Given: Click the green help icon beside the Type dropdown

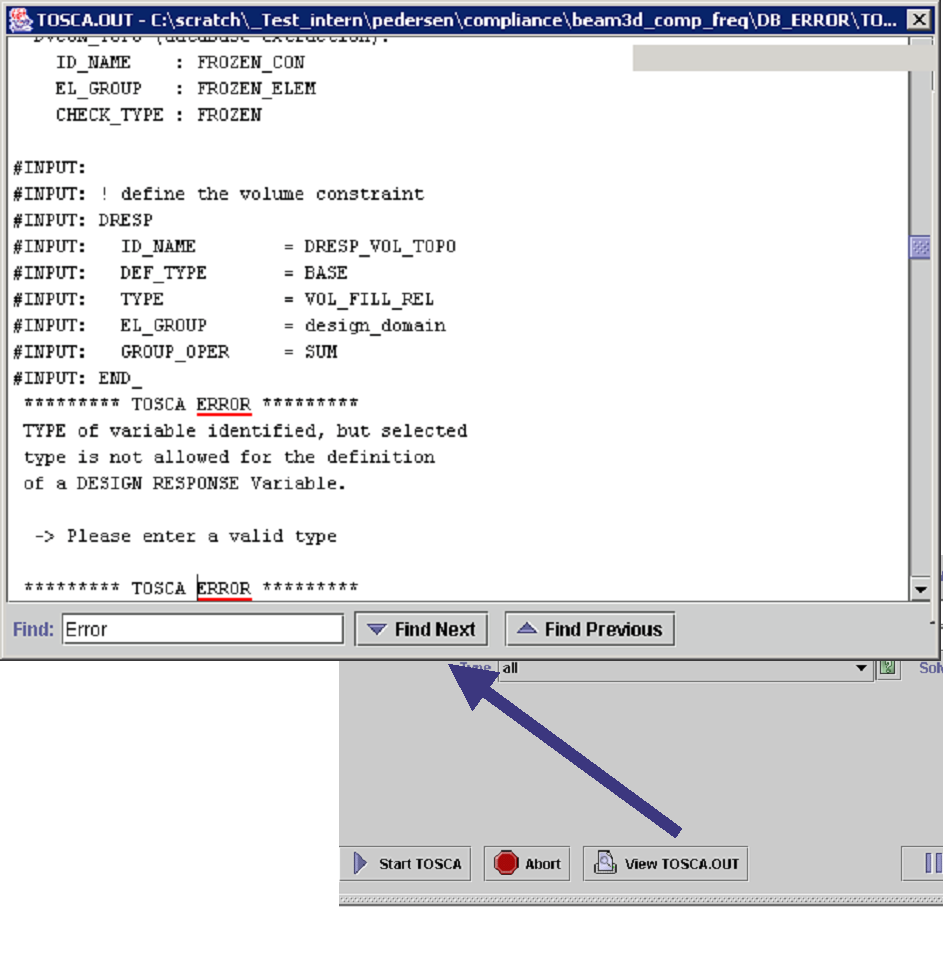Looking at the screenshot, I should pos(887,668).
